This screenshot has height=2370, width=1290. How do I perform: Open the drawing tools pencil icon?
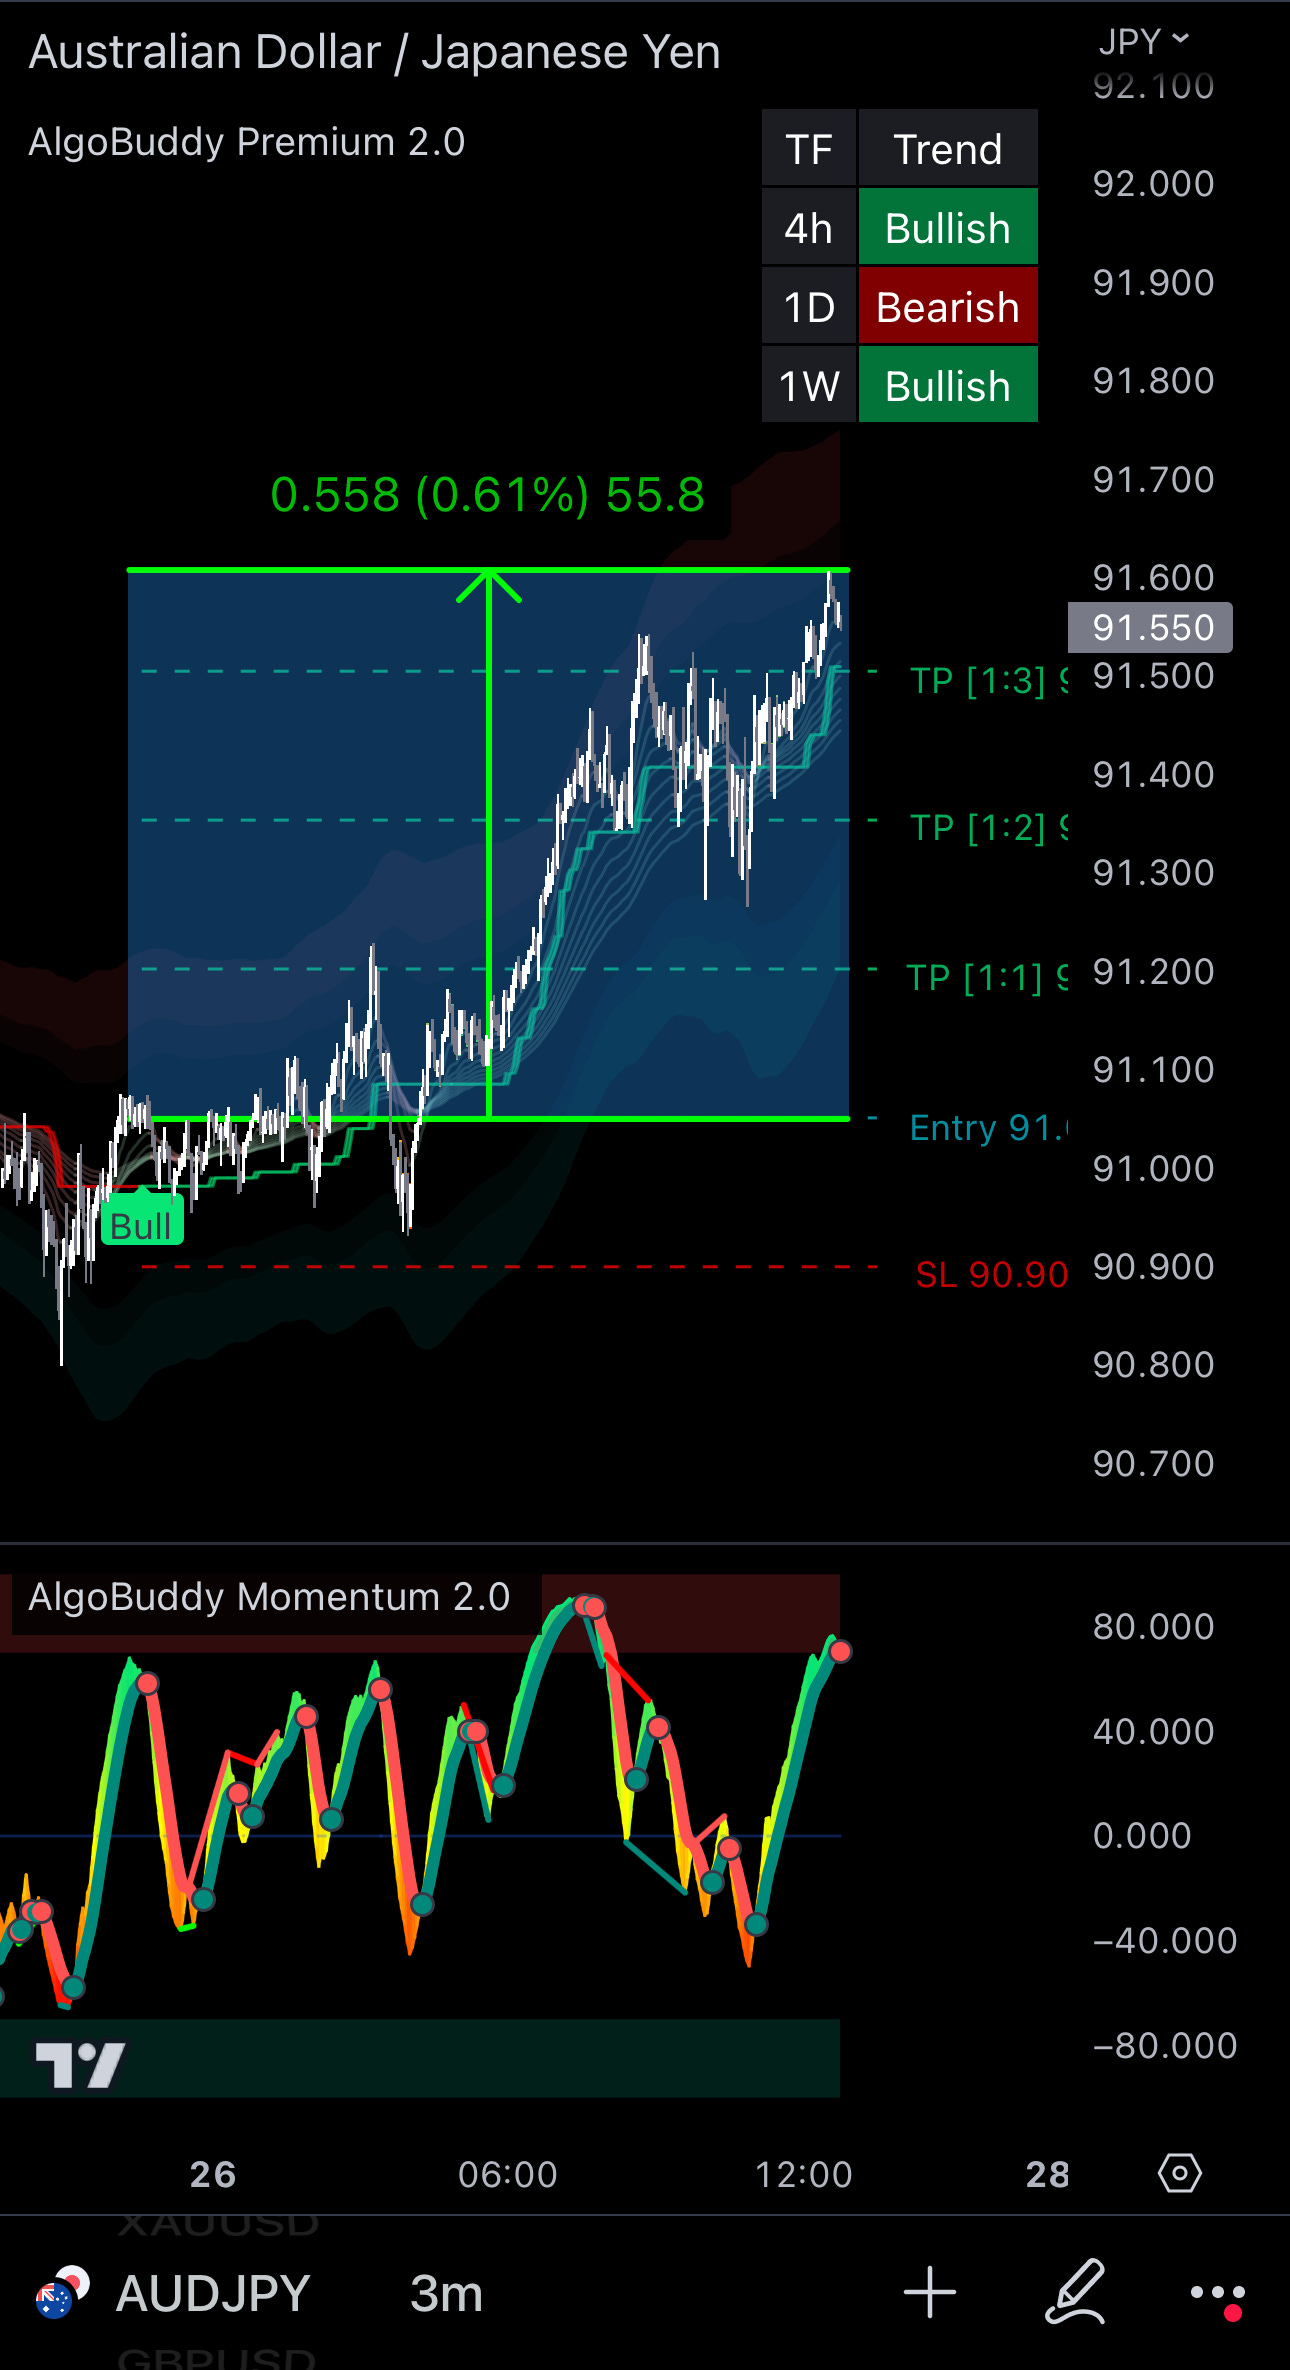click(x=1075, y=2291)
